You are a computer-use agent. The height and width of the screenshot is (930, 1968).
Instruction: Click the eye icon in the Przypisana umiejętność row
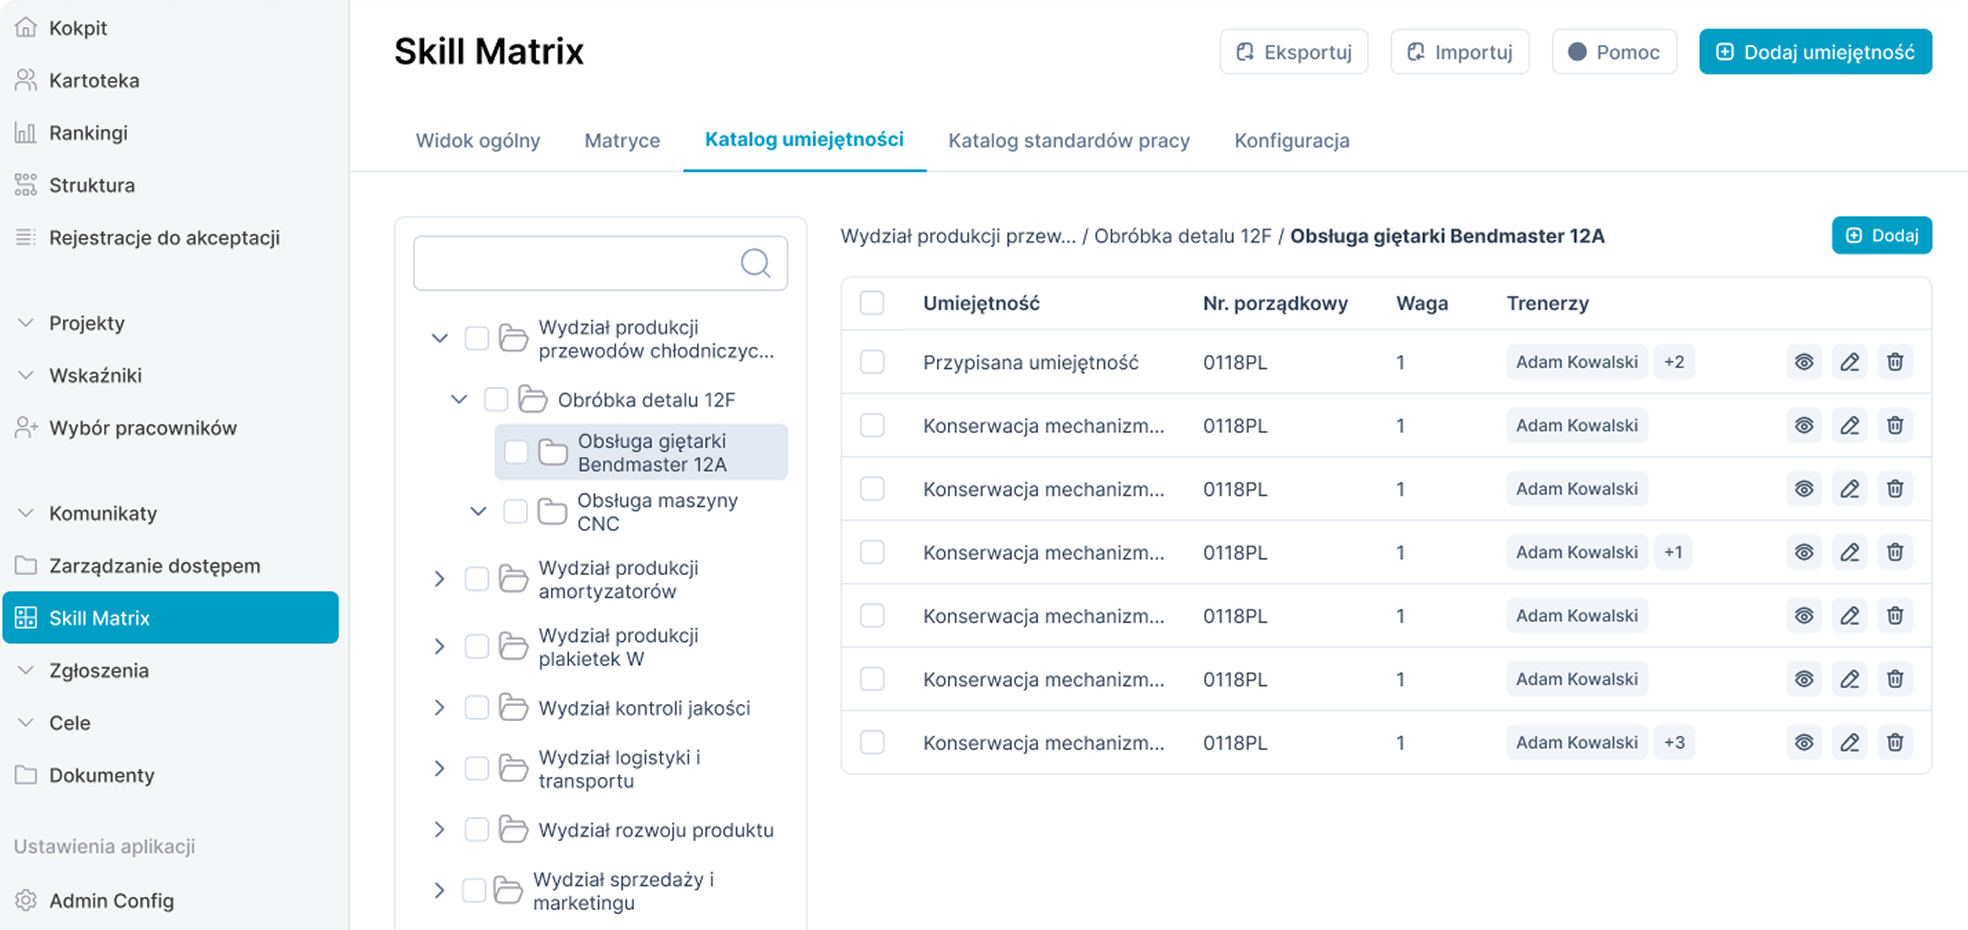[x=1803, y=362]
